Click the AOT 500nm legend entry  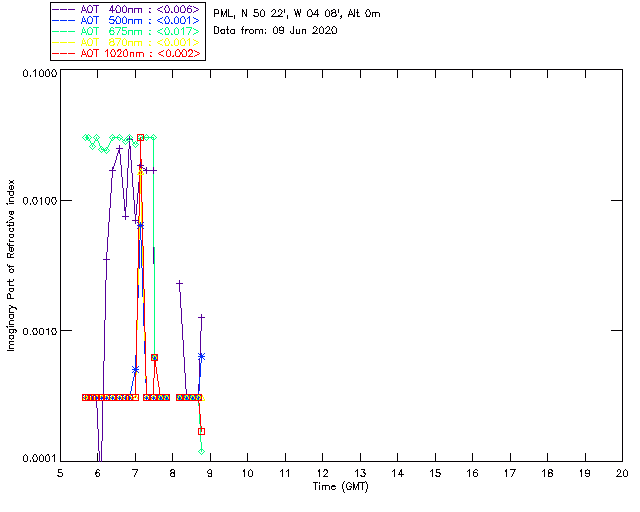[x=128, y=20]
